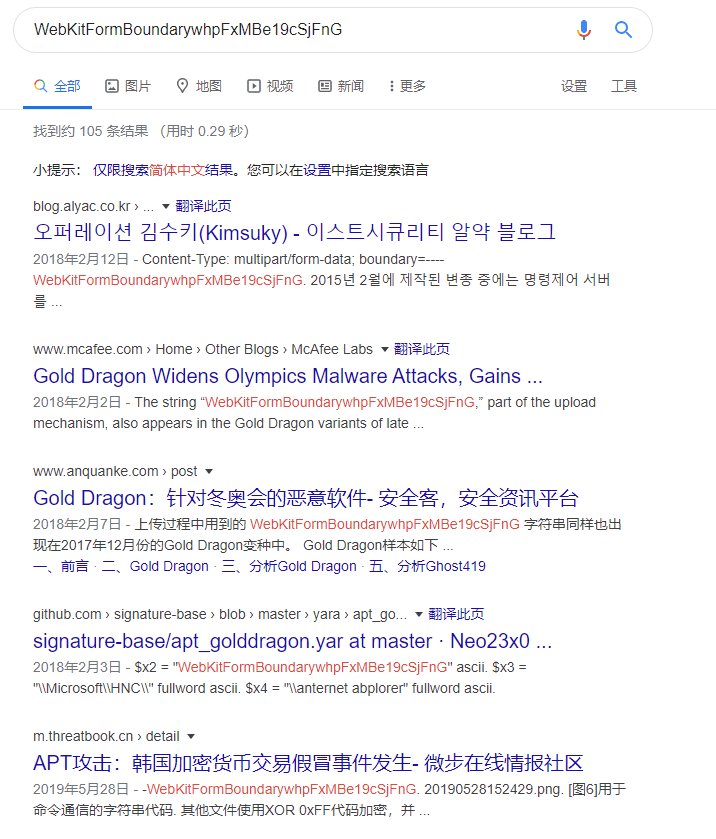Select the 全部 (All) tab
The height and width of the screenshot is (839, 716).
(57, 86)
